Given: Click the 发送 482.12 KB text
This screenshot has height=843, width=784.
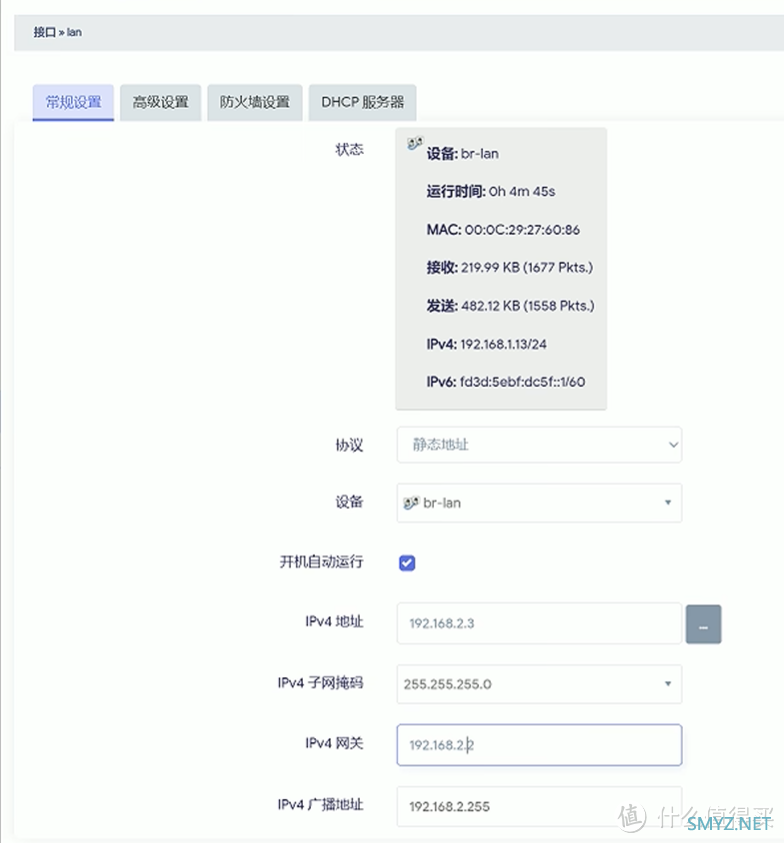Looking at the screenshot, I should (510, 306).
